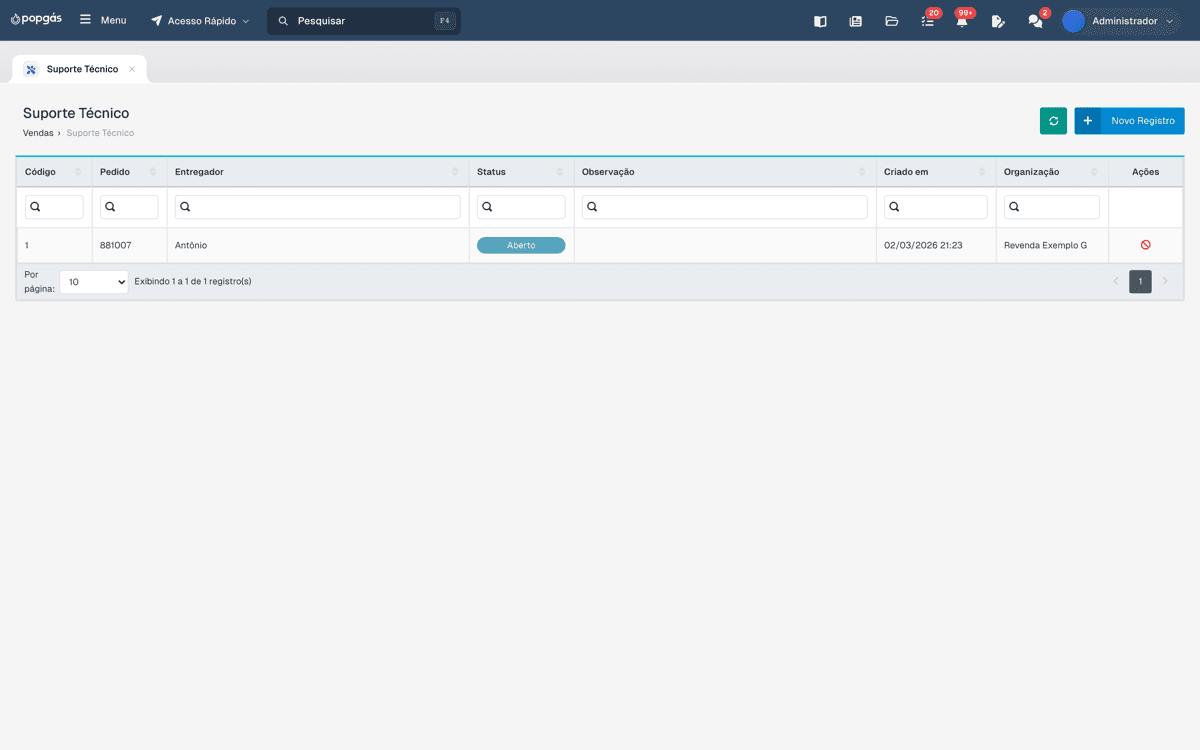1200x750 pixels.
Task: Click the Status filter field
Action: pyautogui.click(x=521, y=207)
